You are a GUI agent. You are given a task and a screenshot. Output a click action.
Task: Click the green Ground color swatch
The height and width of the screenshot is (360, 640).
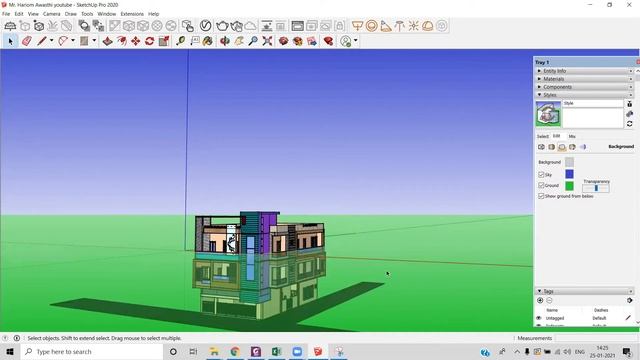569,186
